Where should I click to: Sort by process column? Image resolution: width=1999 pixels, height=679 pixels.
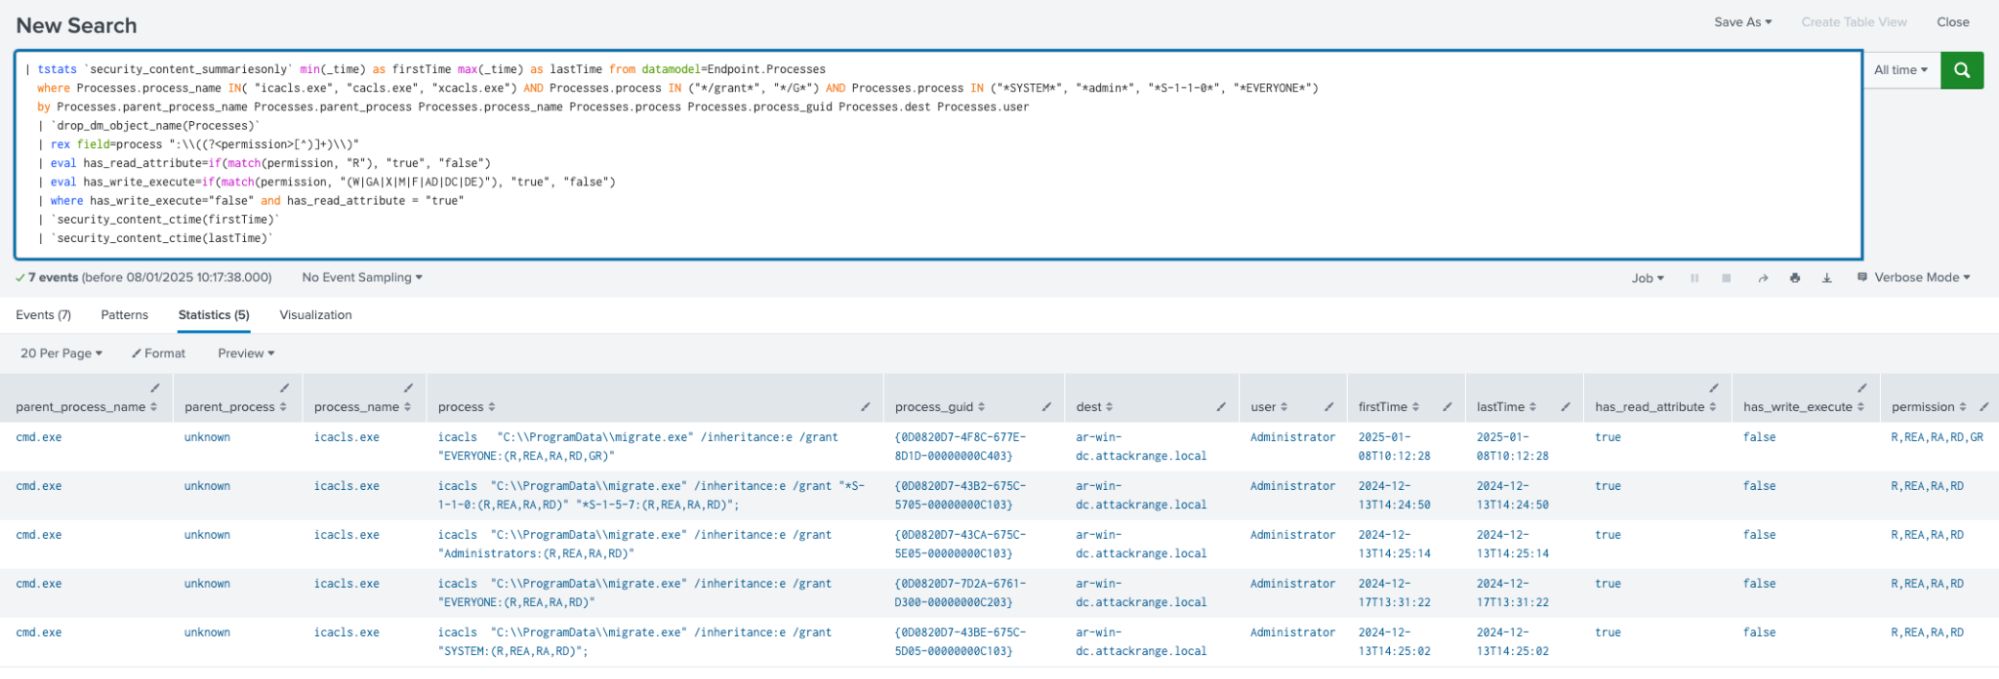(467, 407)
